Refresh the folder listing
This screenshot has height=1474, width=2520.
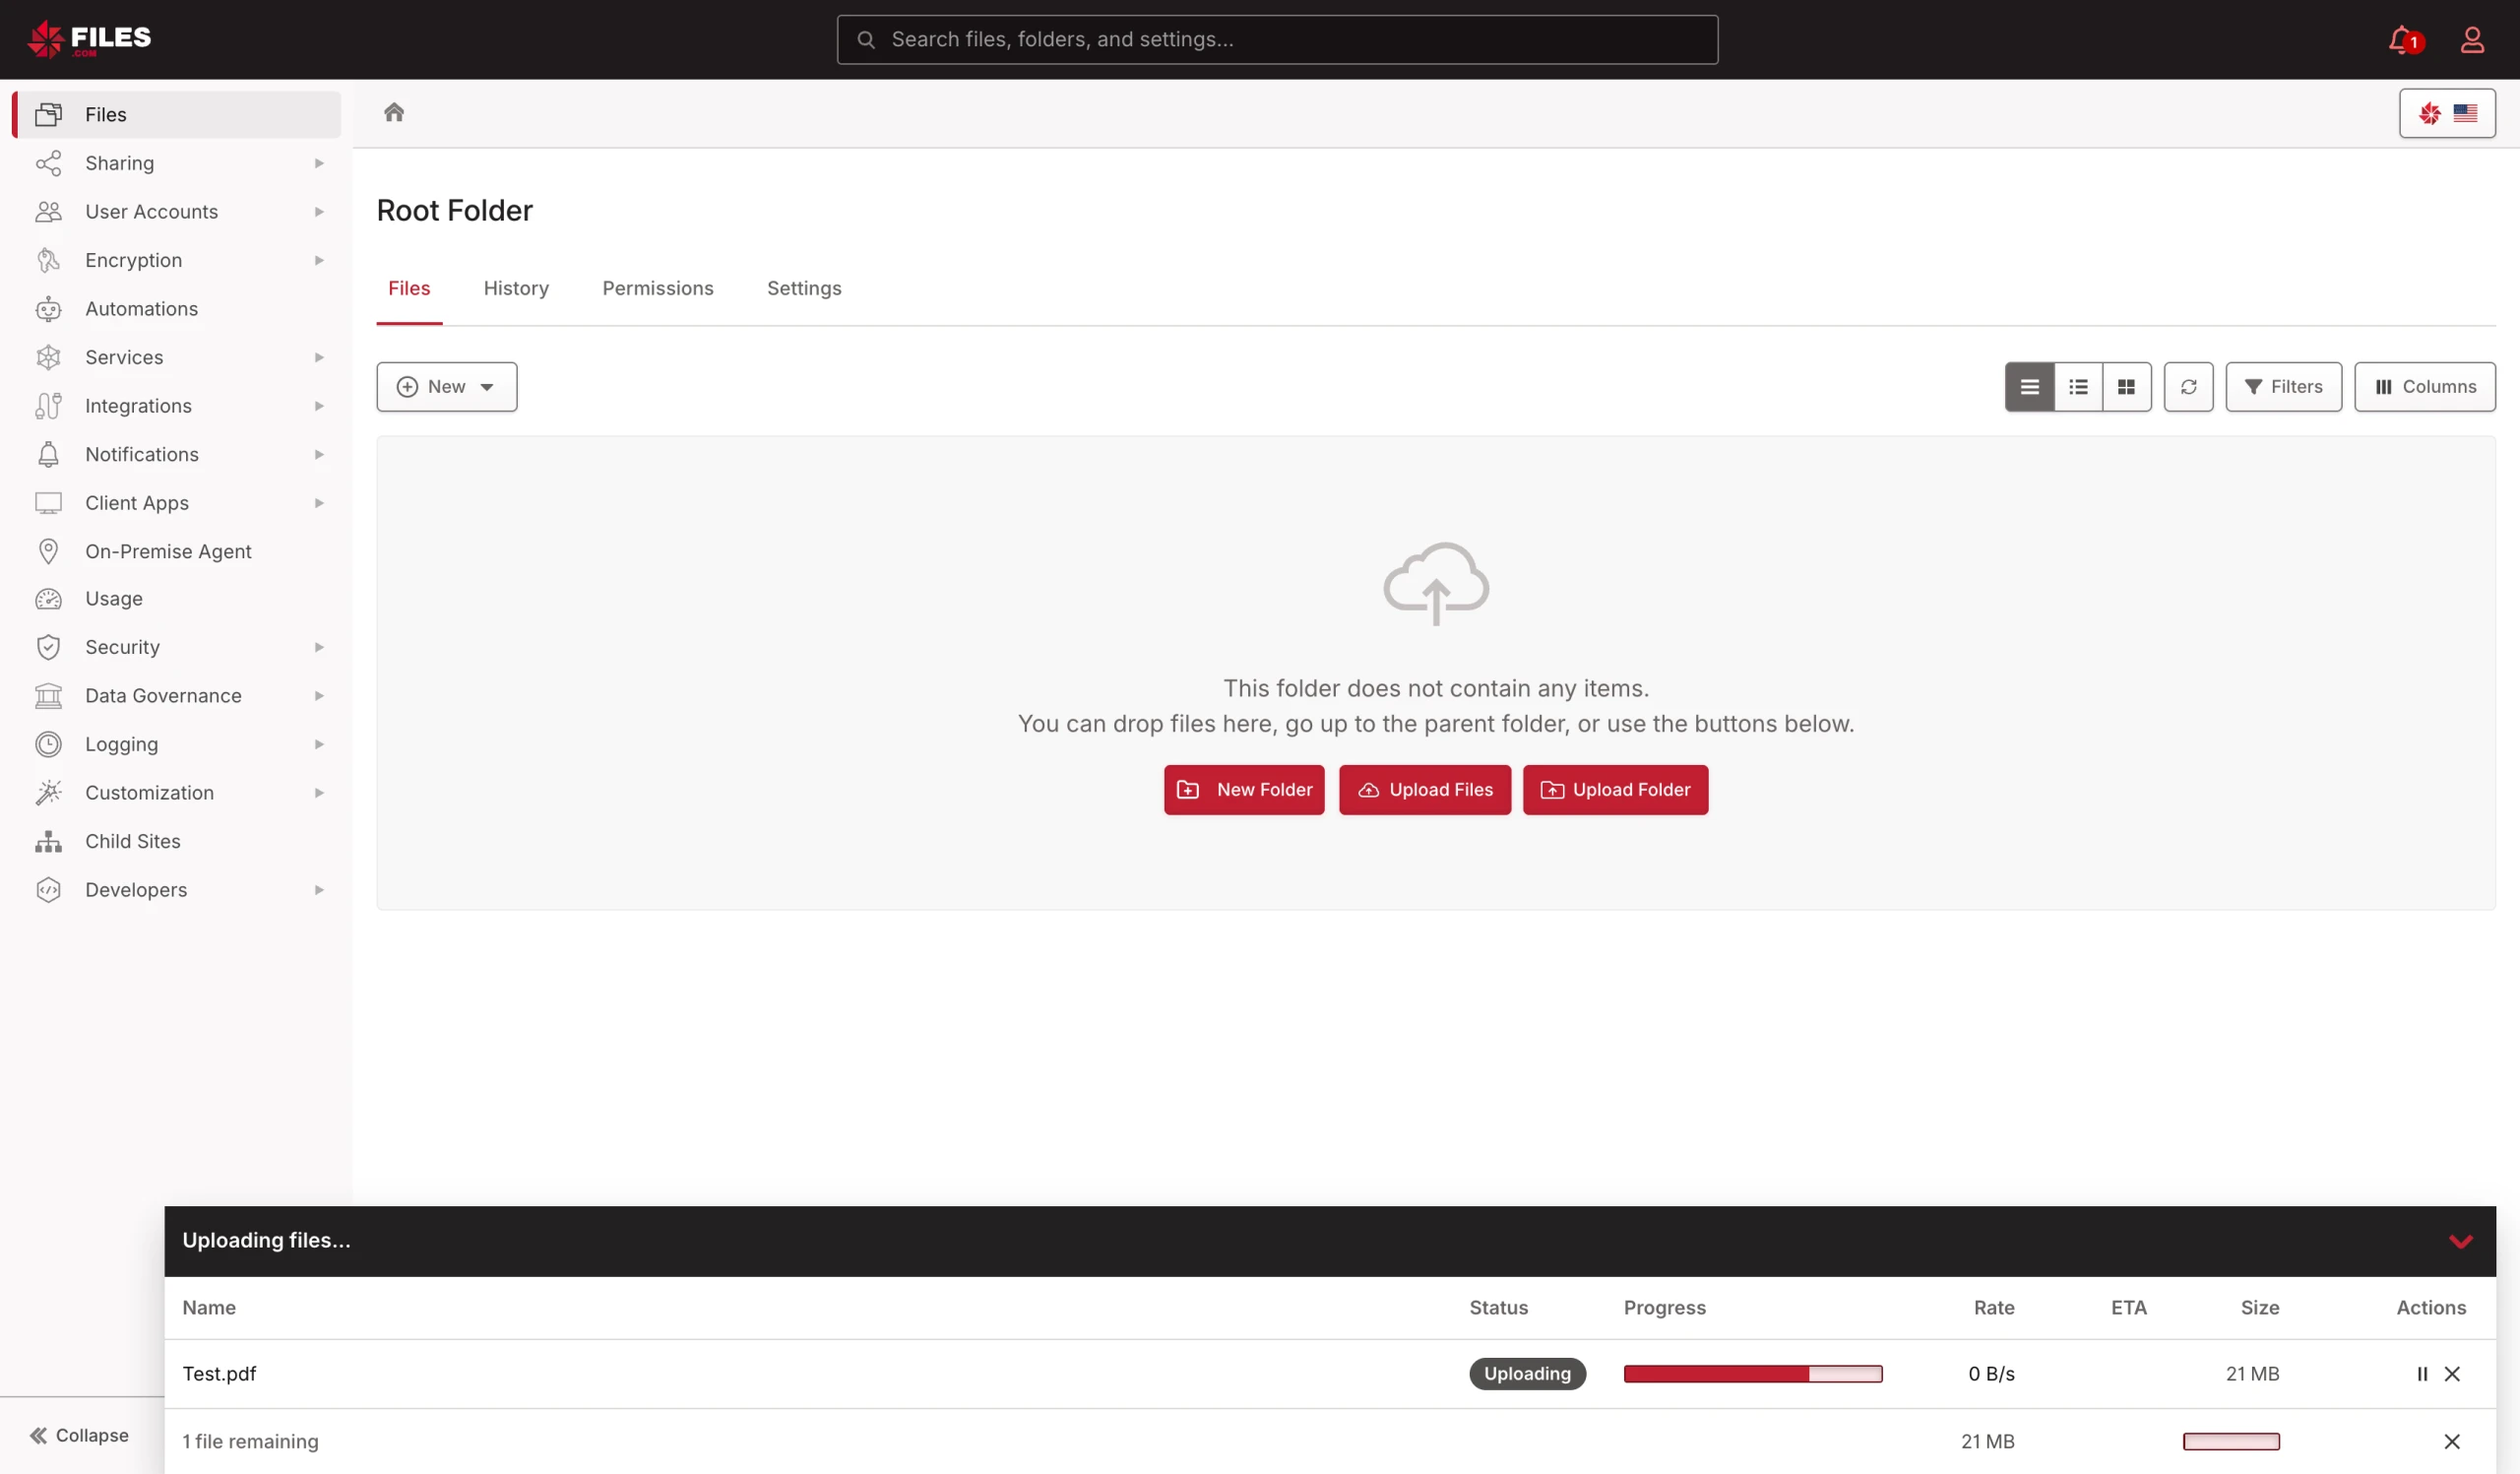2188,387
